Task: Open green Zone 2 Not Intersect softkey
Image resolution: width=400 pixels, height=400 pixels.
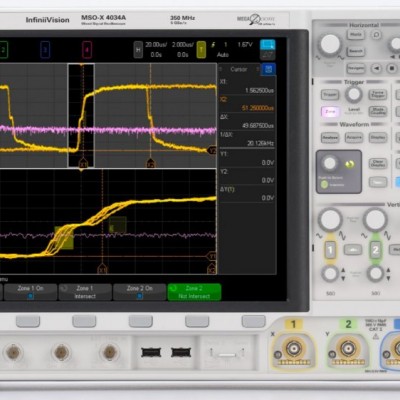Action: click(194, 292)
